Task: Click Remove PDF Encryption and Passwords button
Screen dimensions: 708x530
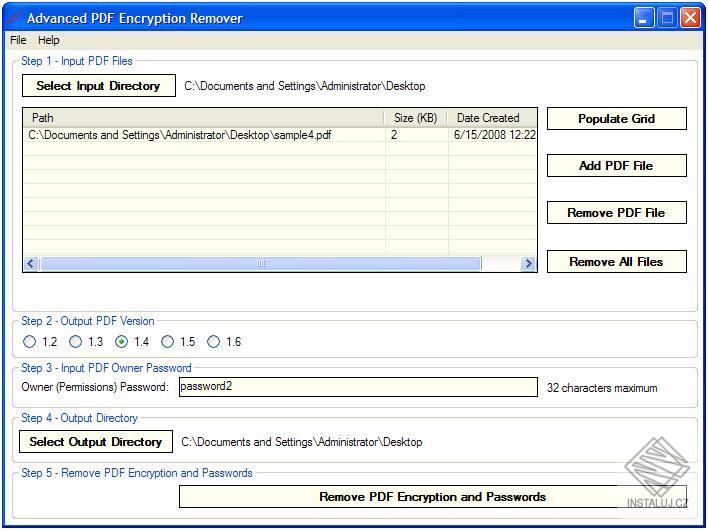Action: coord(433,497)
